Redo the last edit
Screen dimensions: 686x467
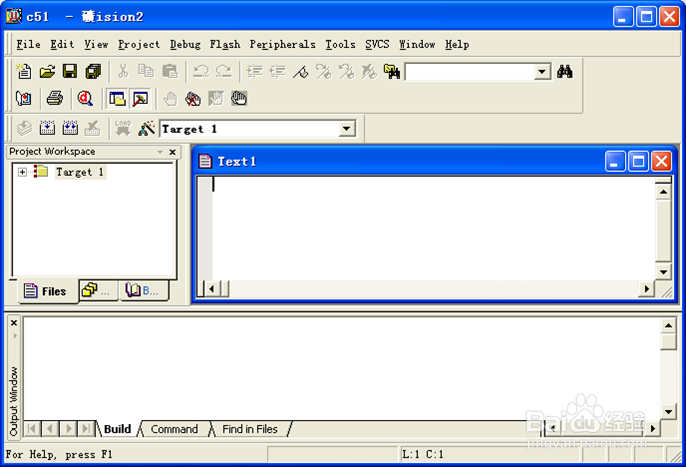224,71
